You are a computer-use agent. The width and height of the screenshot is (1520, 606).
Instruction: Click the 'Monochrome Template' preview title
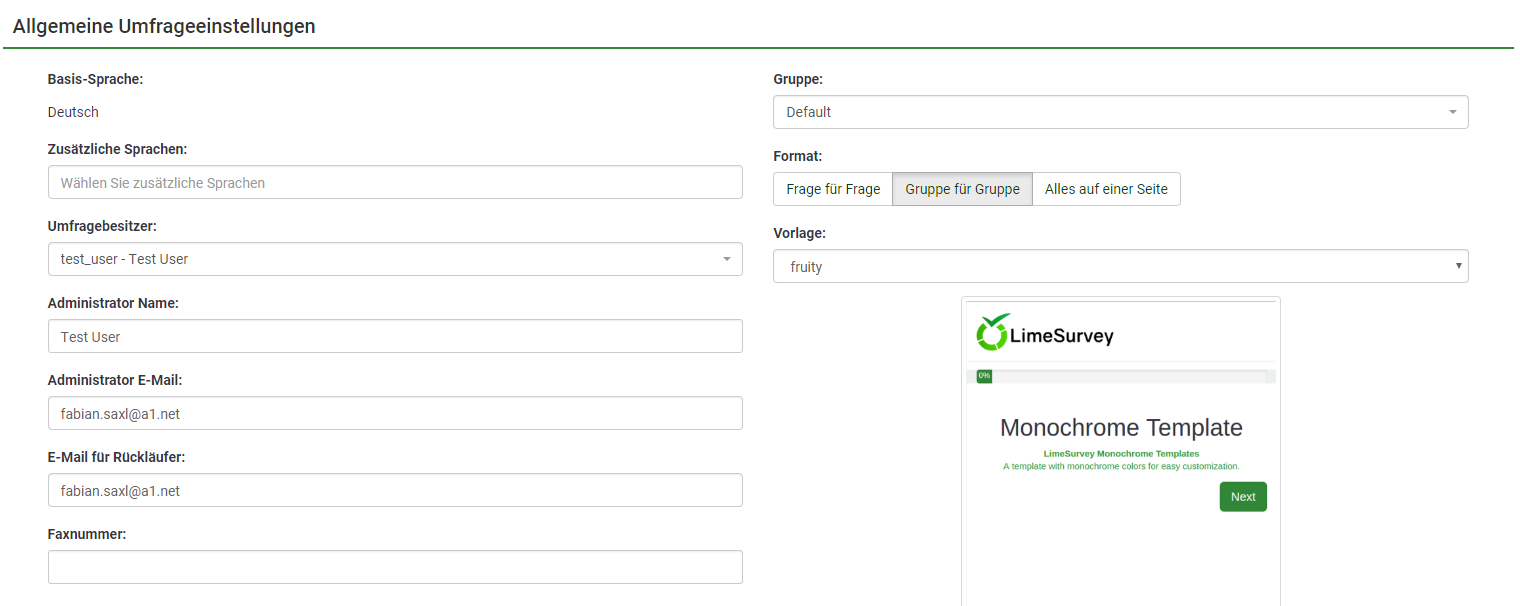click(x=1121, y=428)
